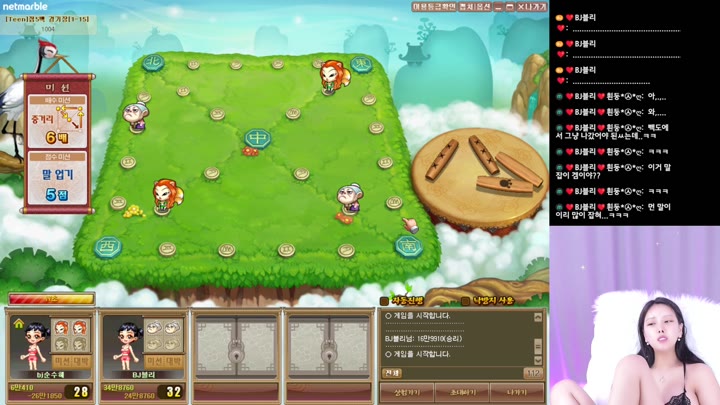Click the green home icon on bj순수혜 card
Image resolution: width=720 pixels, height=405 pixels.
[19, 324]
